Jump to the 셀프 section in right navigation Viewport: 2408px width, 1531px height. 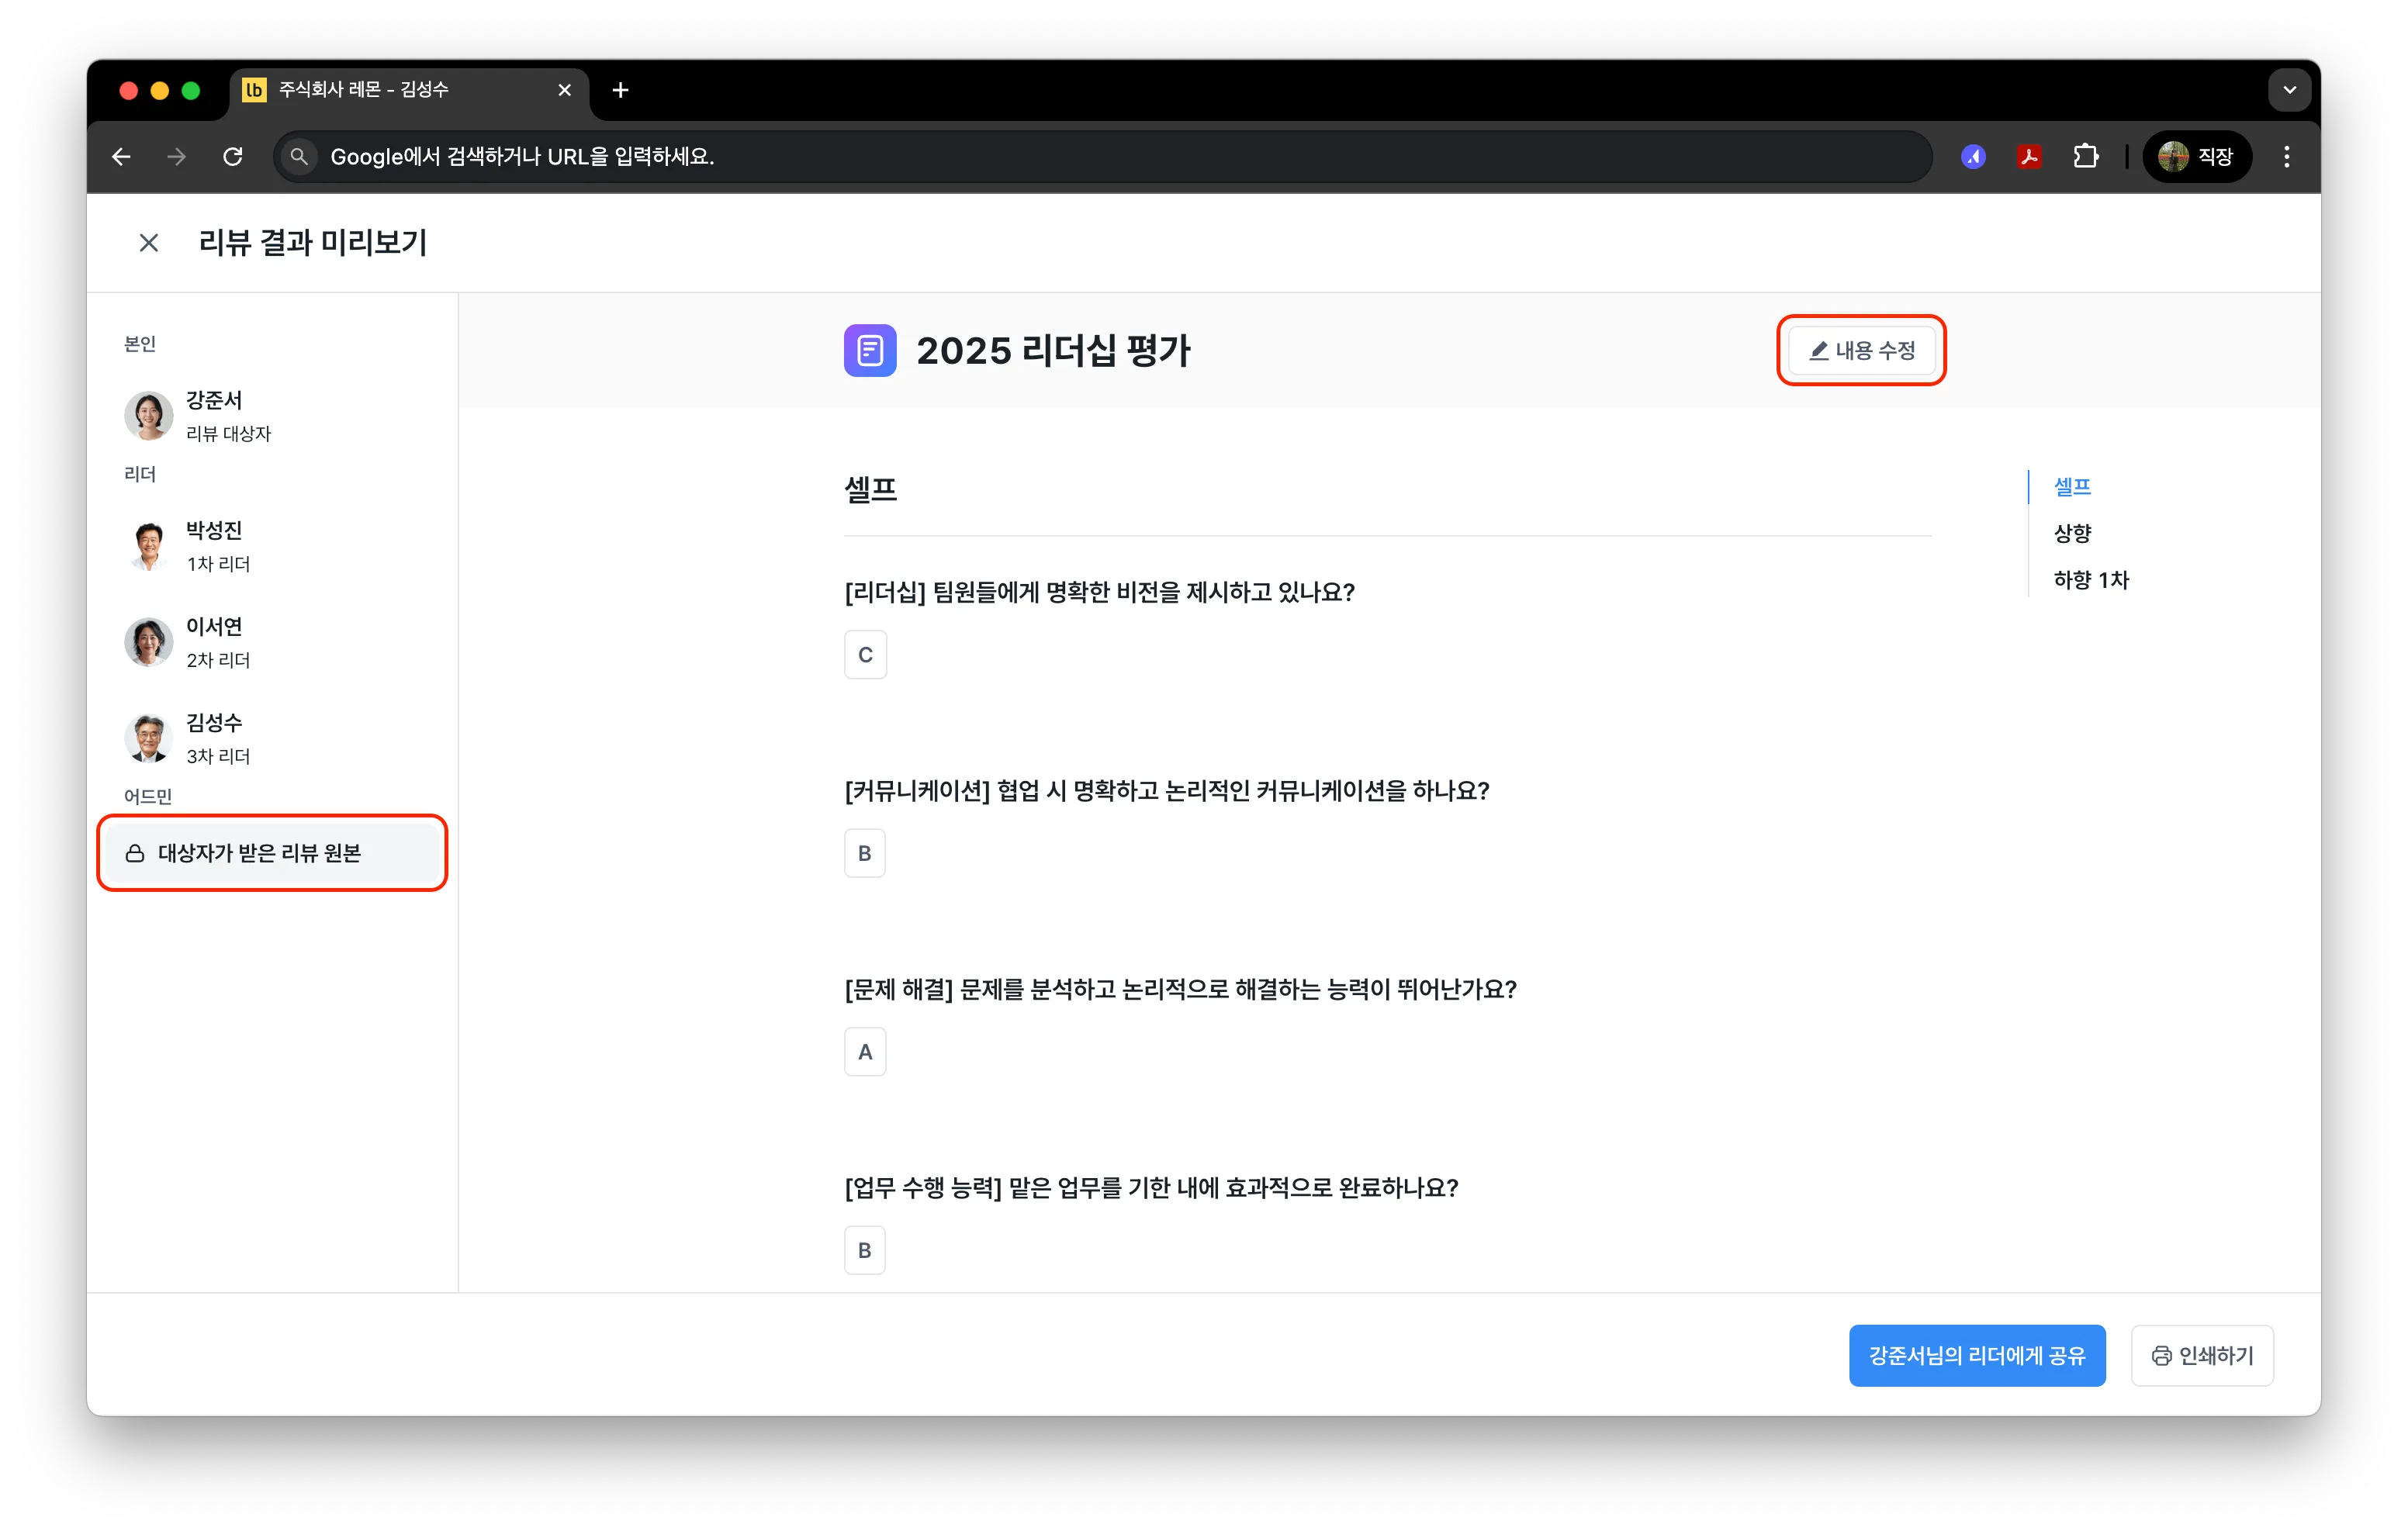2072,487
